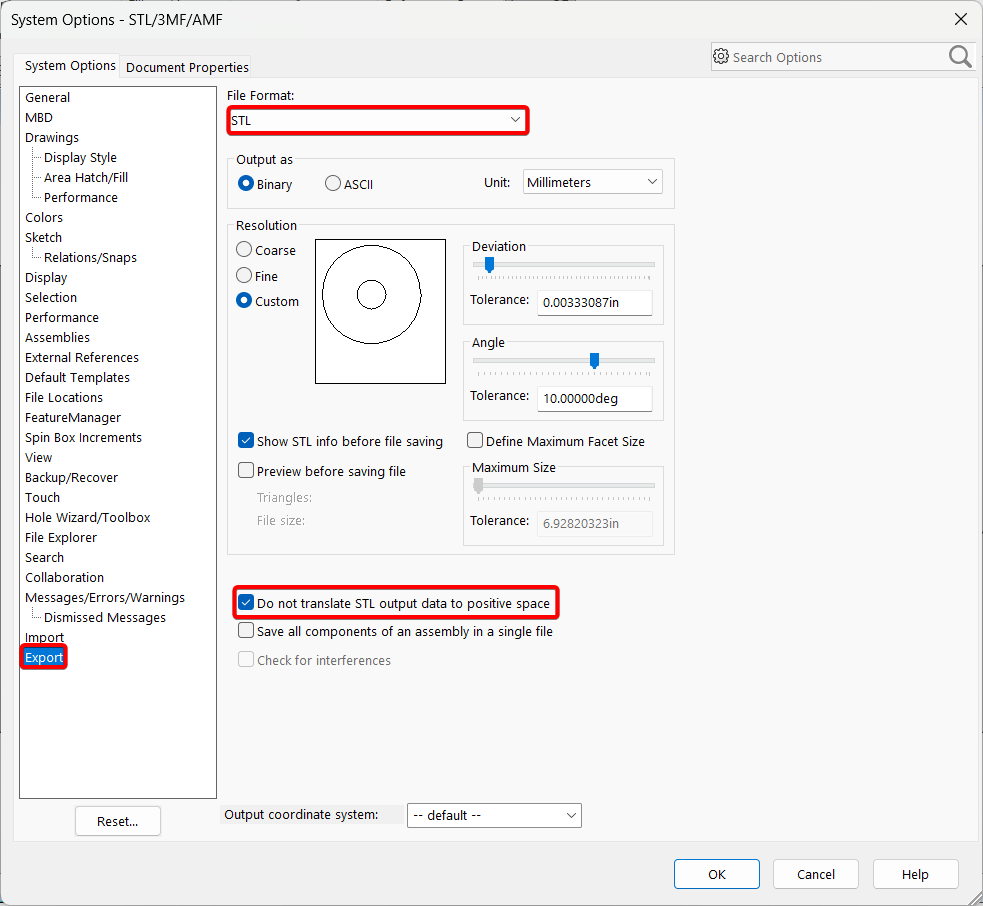Choose Custom resolution
Viewport: 983px width, 906px height.
click(244, 301)
